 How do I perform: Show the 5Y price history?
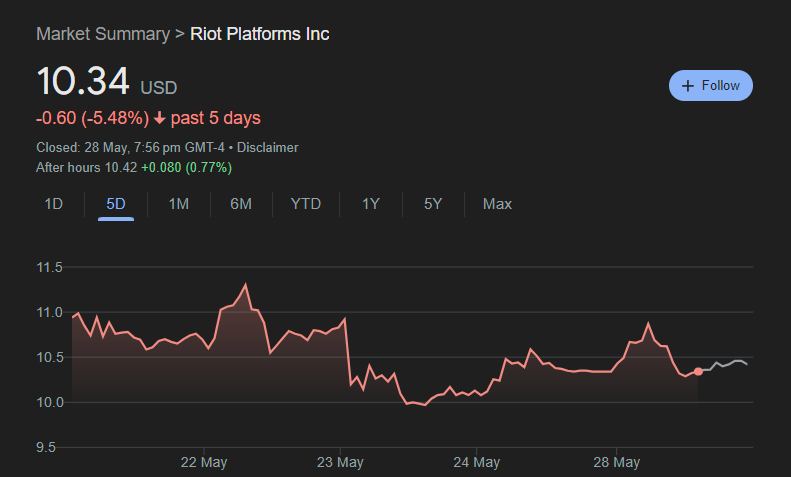[432, 204]
